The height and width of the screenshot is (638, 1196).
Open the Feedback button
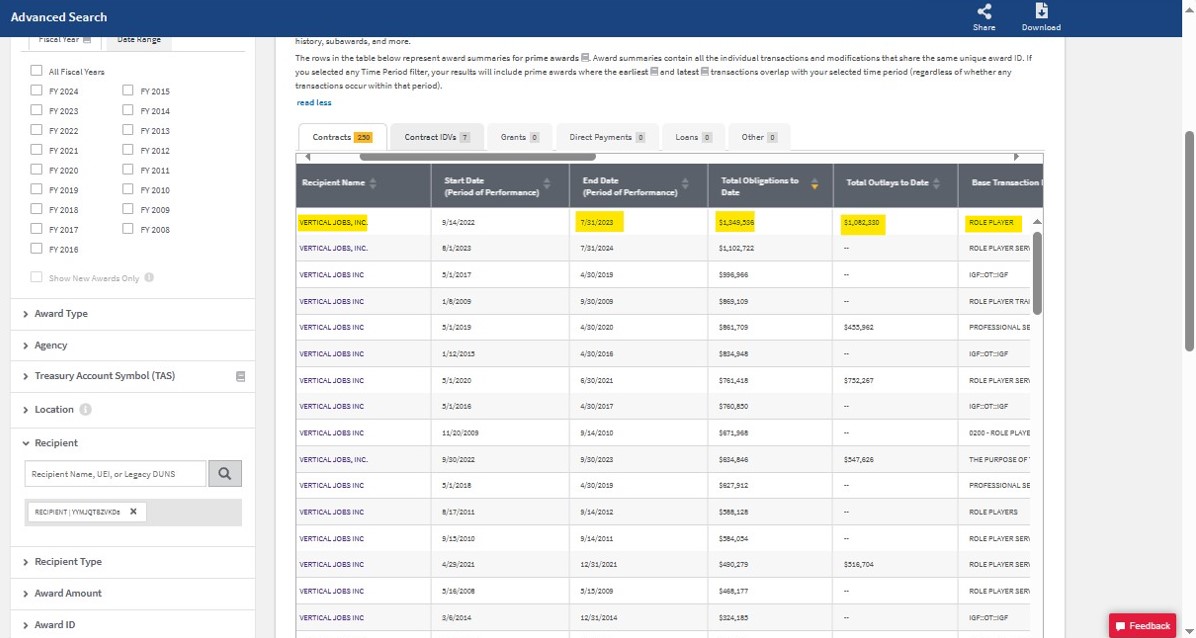(1142, 626)
